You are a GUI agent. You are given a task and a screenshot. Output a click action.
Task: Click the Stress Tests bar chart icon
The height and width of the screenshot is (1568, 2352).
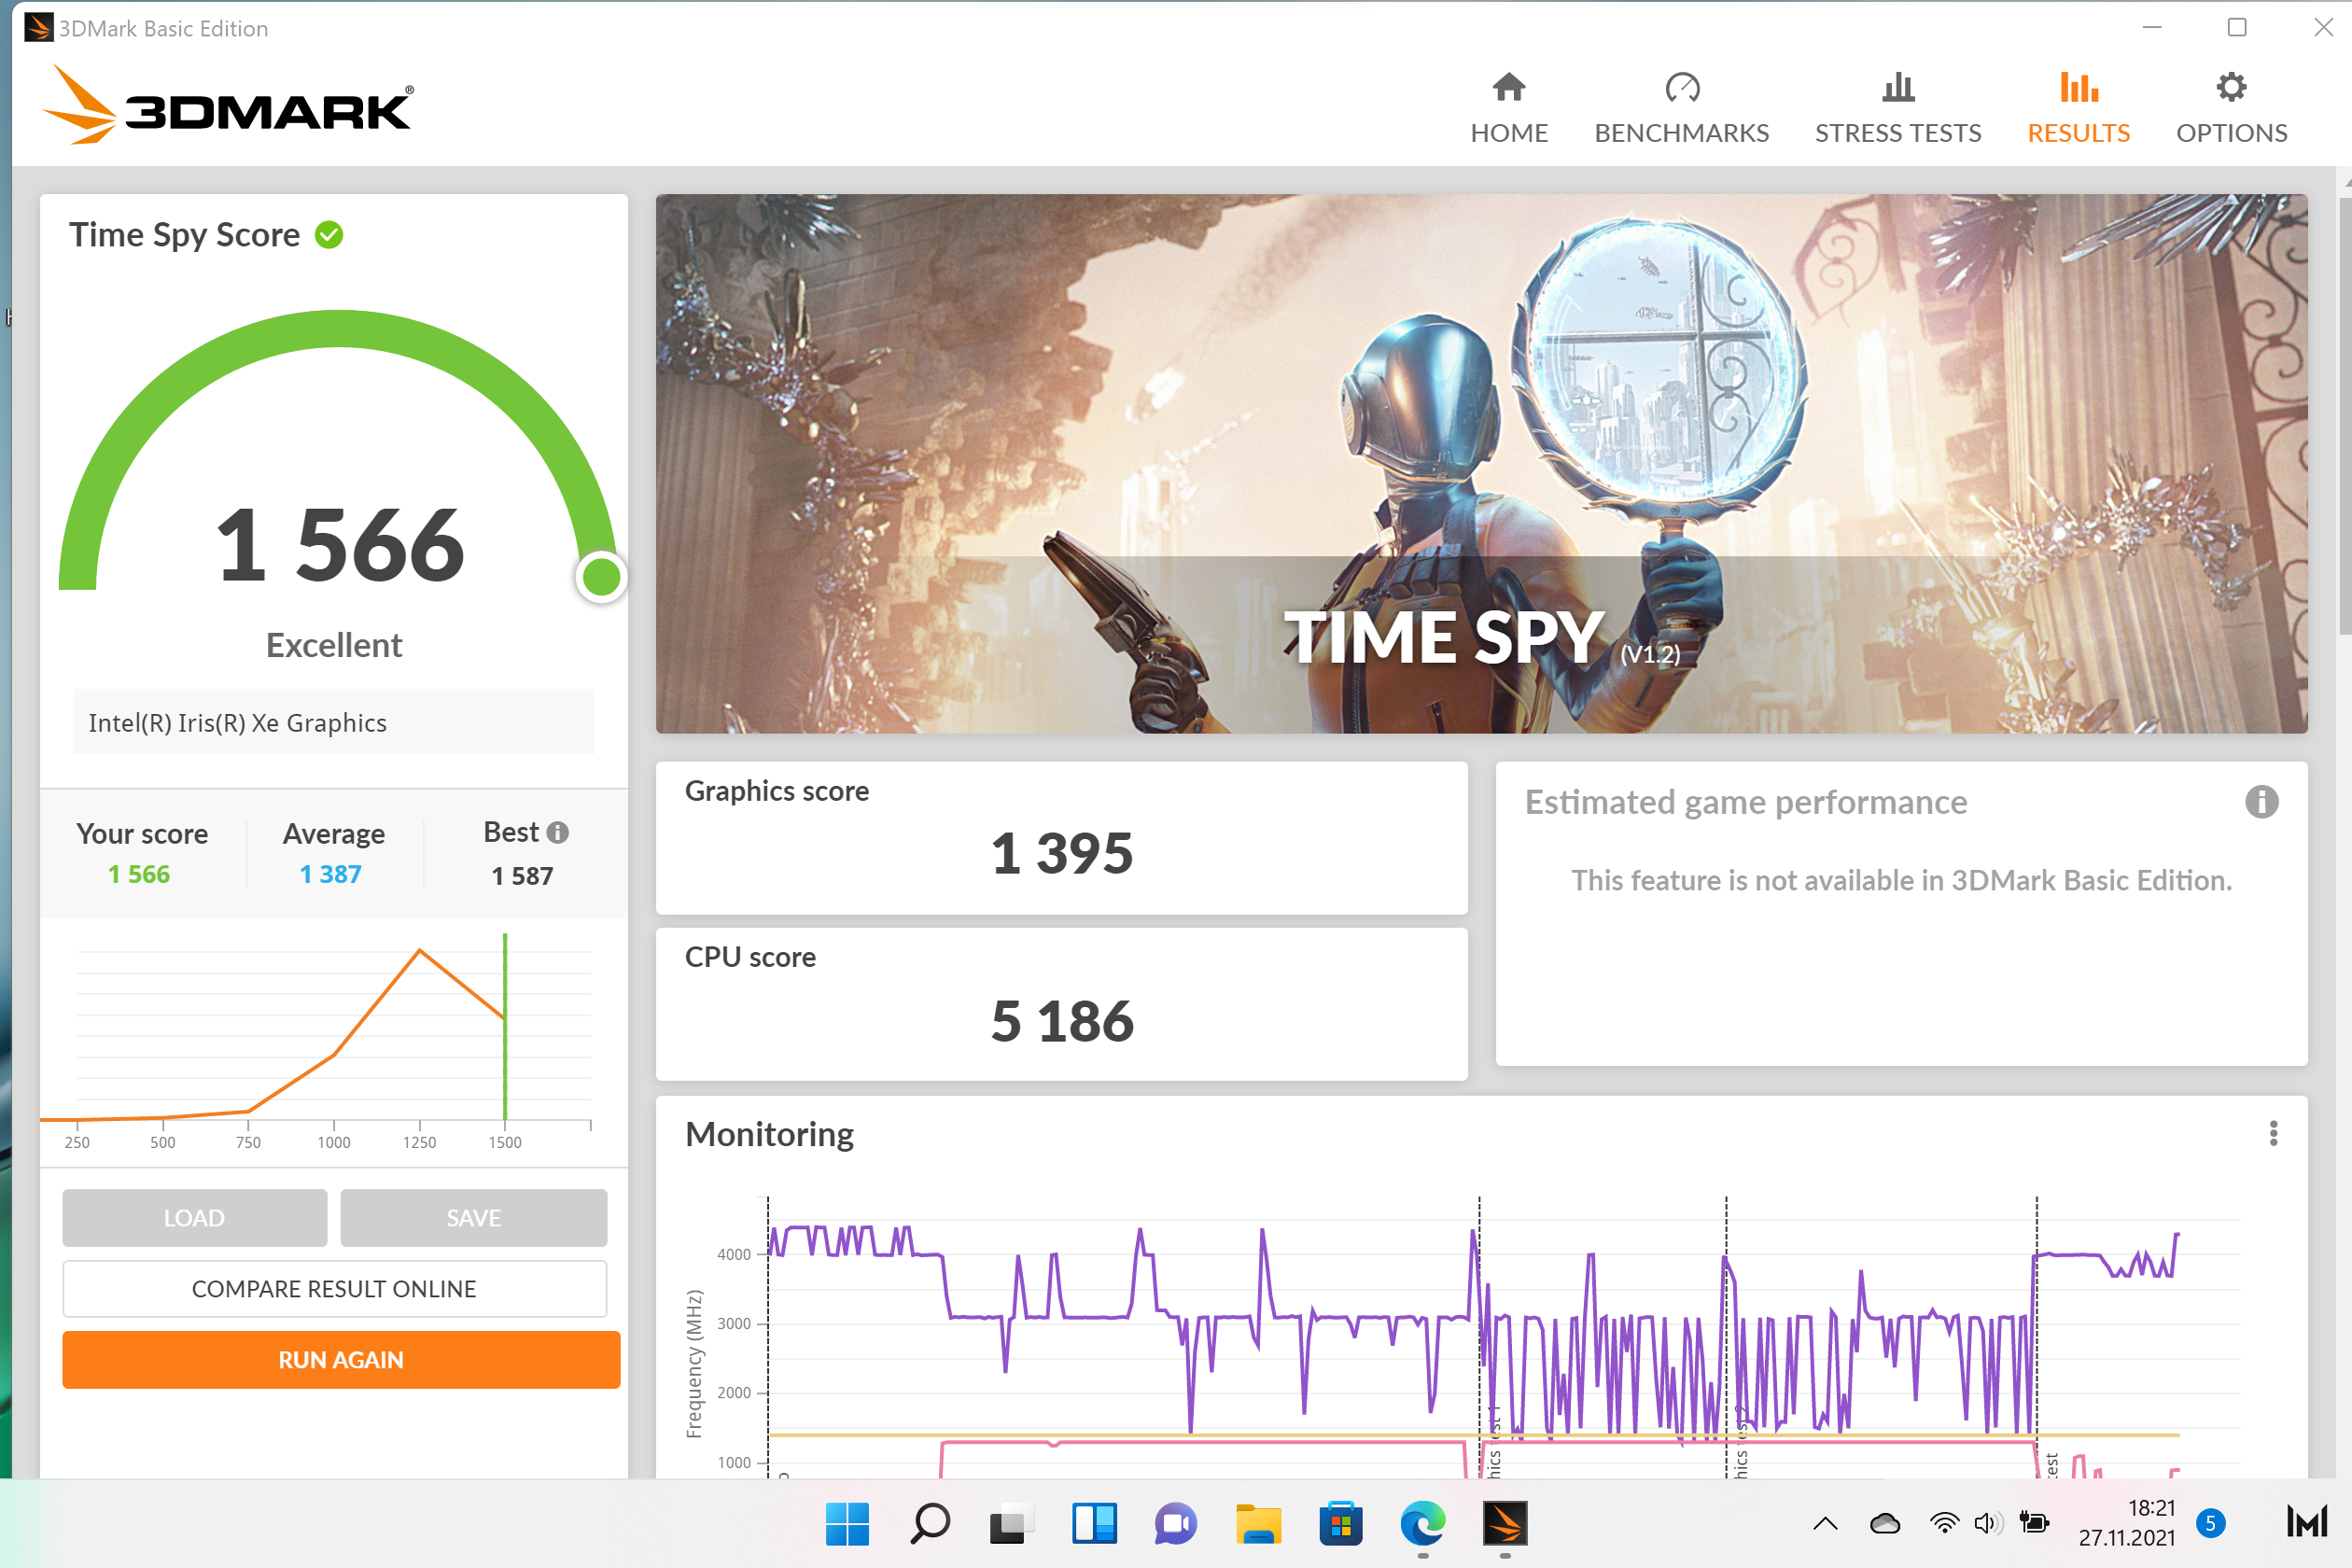point(1898,88)
